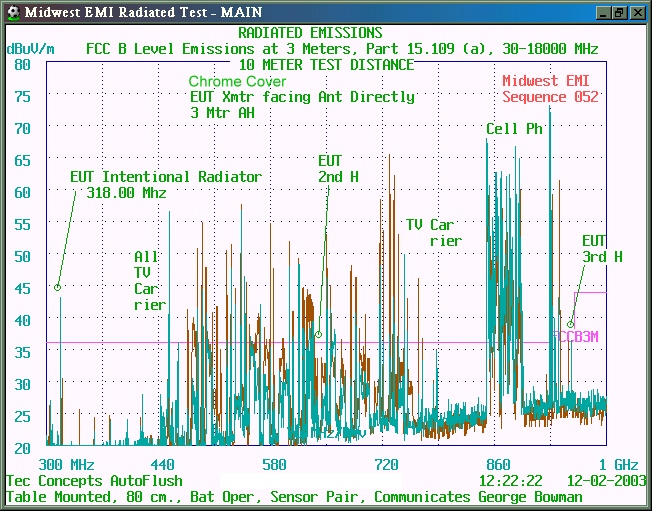Click the EUT Intentional Radiator marker circle
Viewport: 652px width, 511px height.
click(58, 287)
